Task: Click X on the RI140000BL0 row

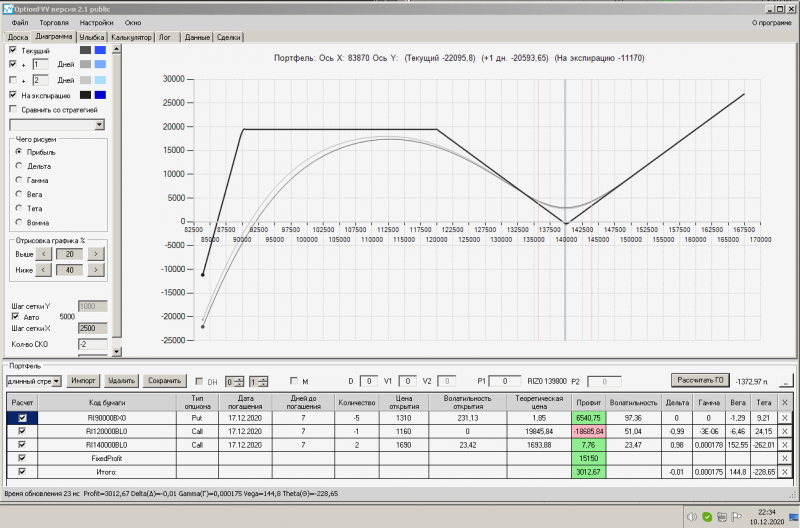Action: pos(785,445)
